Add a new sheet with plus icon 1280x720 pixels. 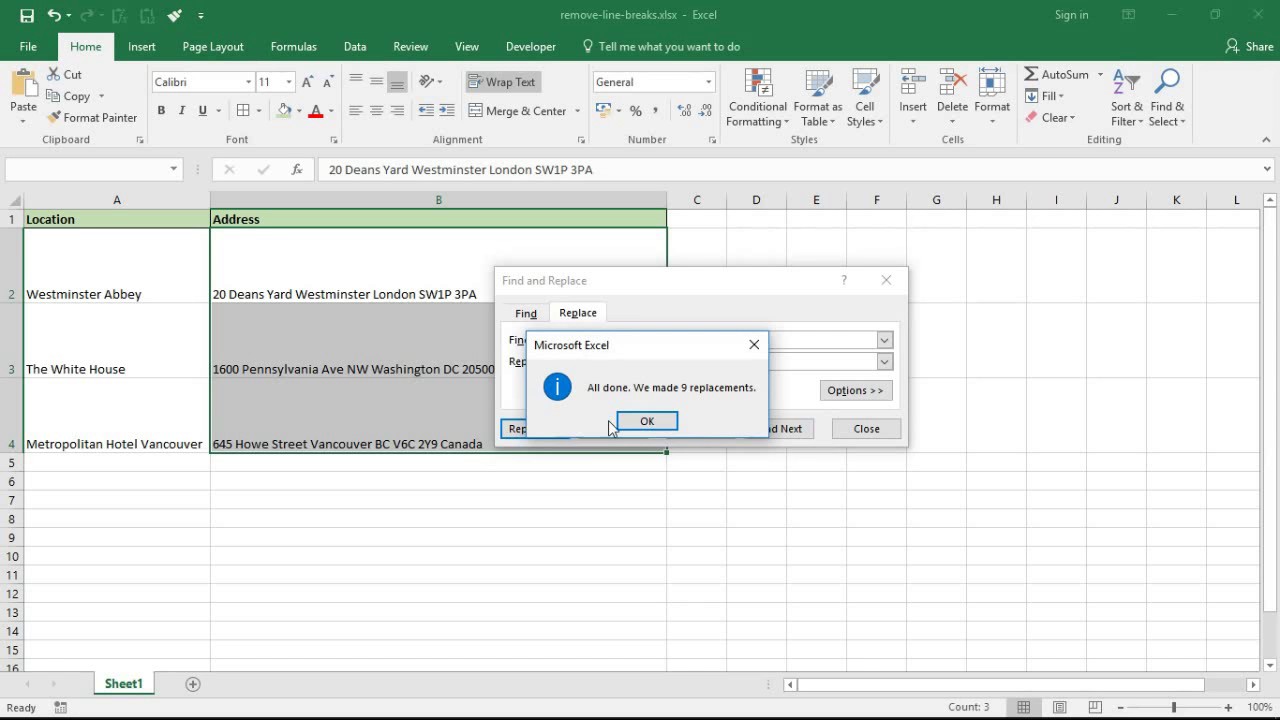click(193, 684)
